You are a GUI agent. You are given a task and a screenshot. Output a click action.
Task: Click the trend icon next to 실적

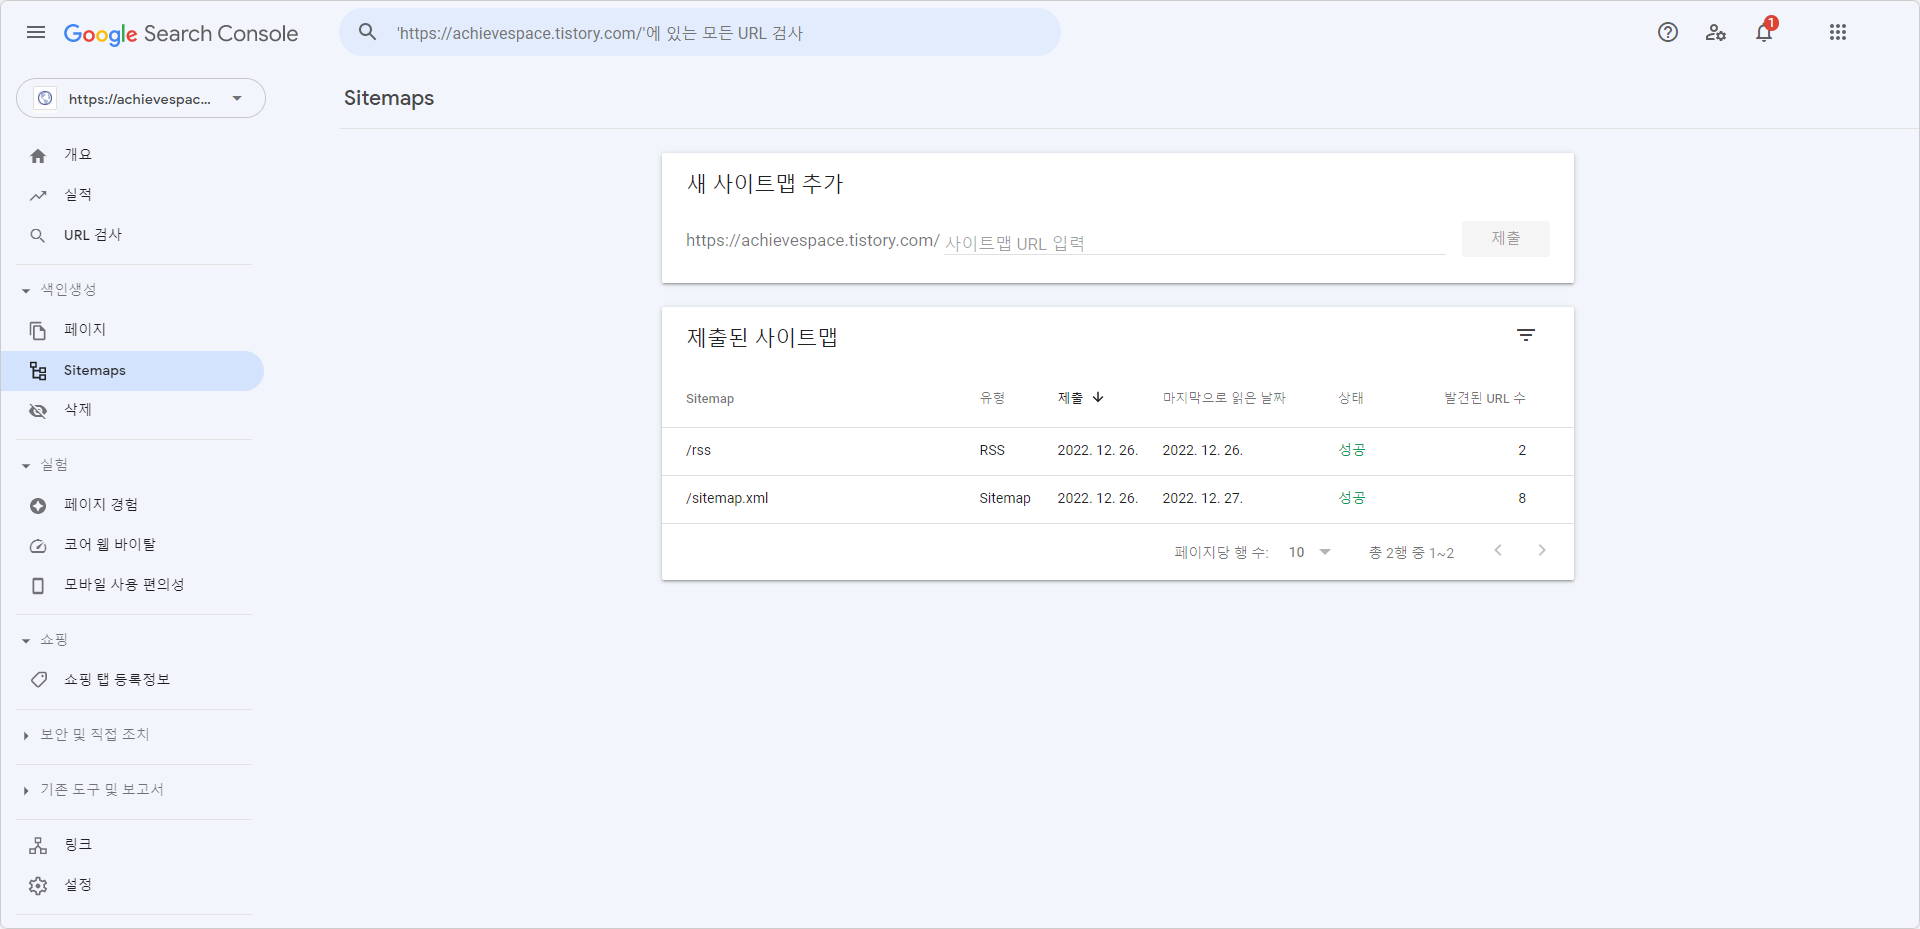(x=38, y=195)
